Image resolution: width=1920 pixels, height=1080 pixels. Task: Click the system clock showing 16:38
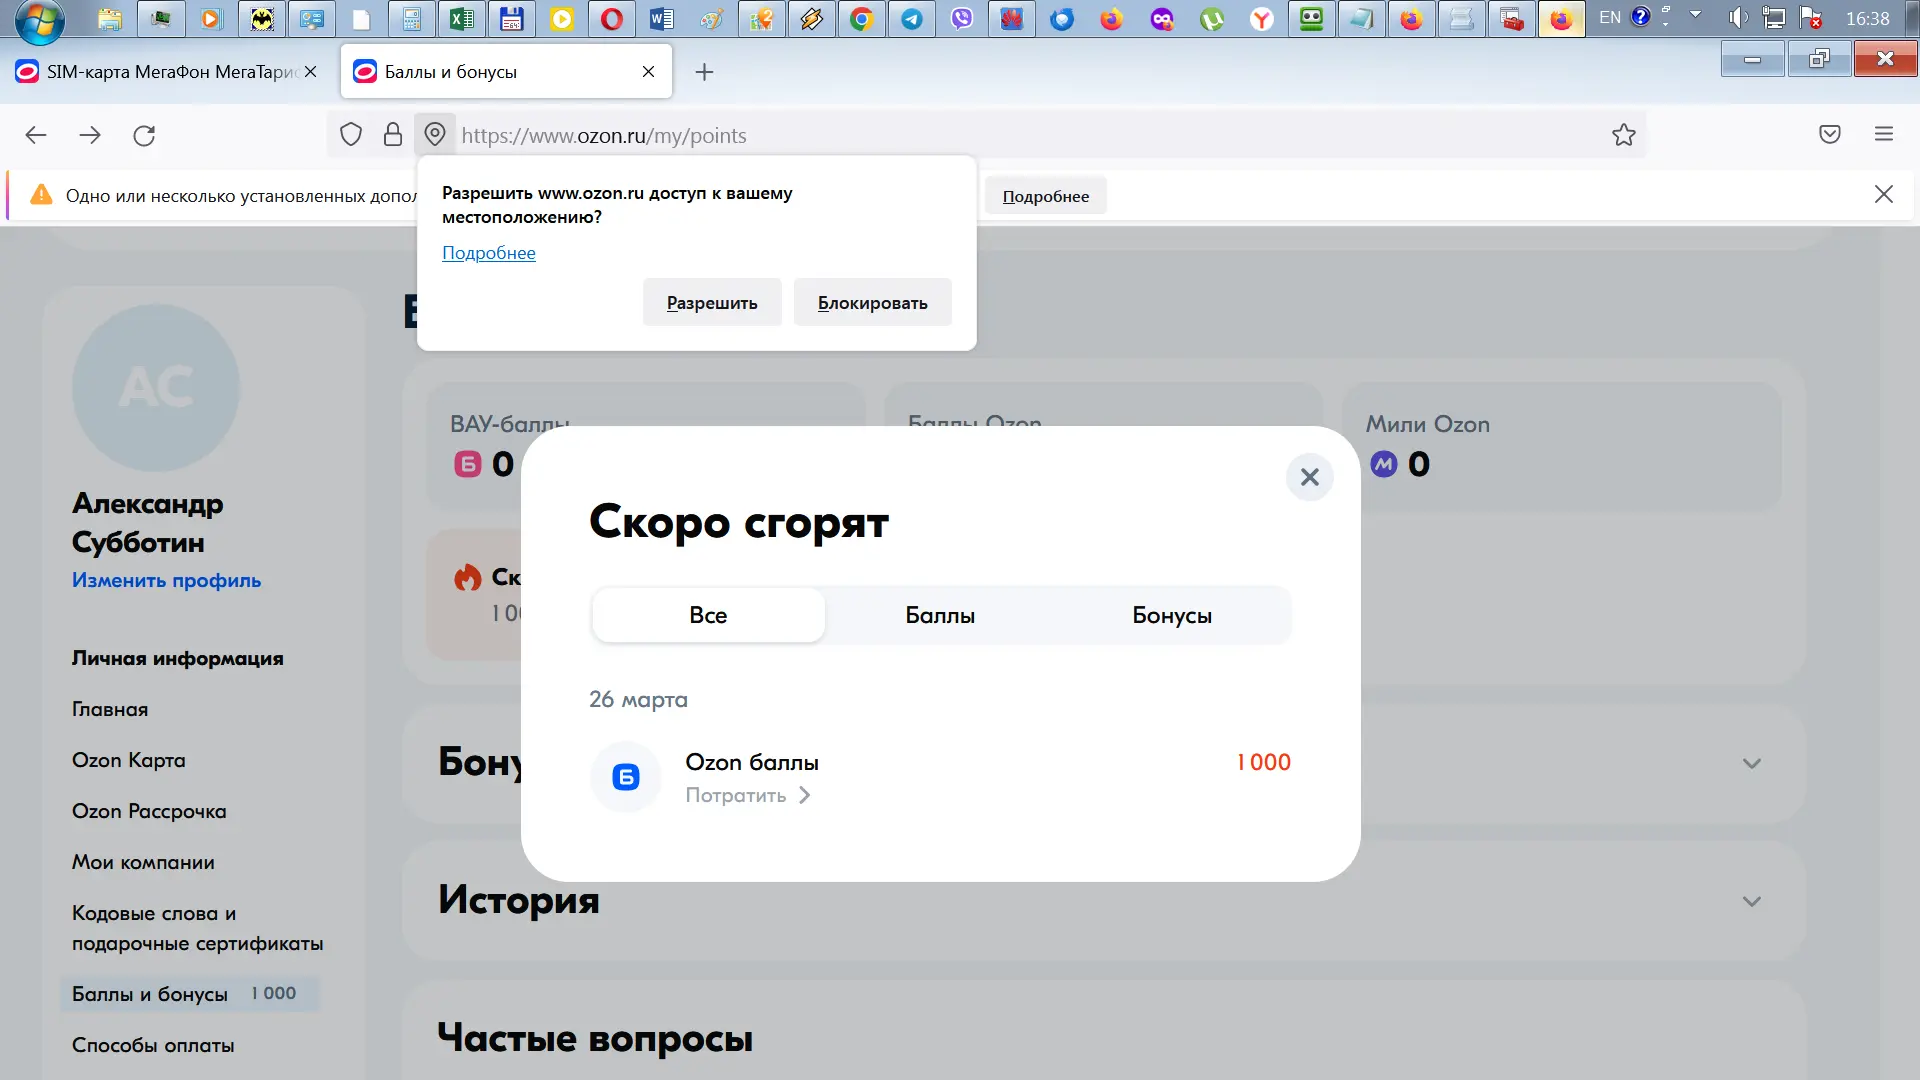pos(1867,19)
